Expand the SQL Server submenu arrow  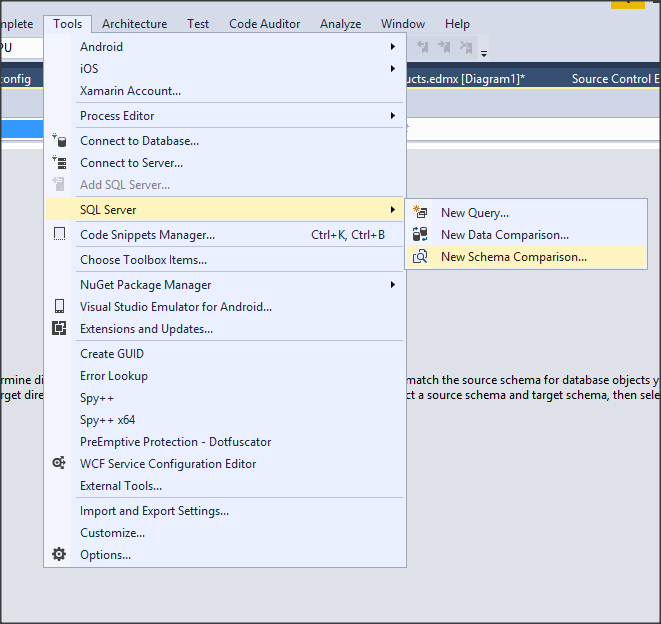click(392, 210)
